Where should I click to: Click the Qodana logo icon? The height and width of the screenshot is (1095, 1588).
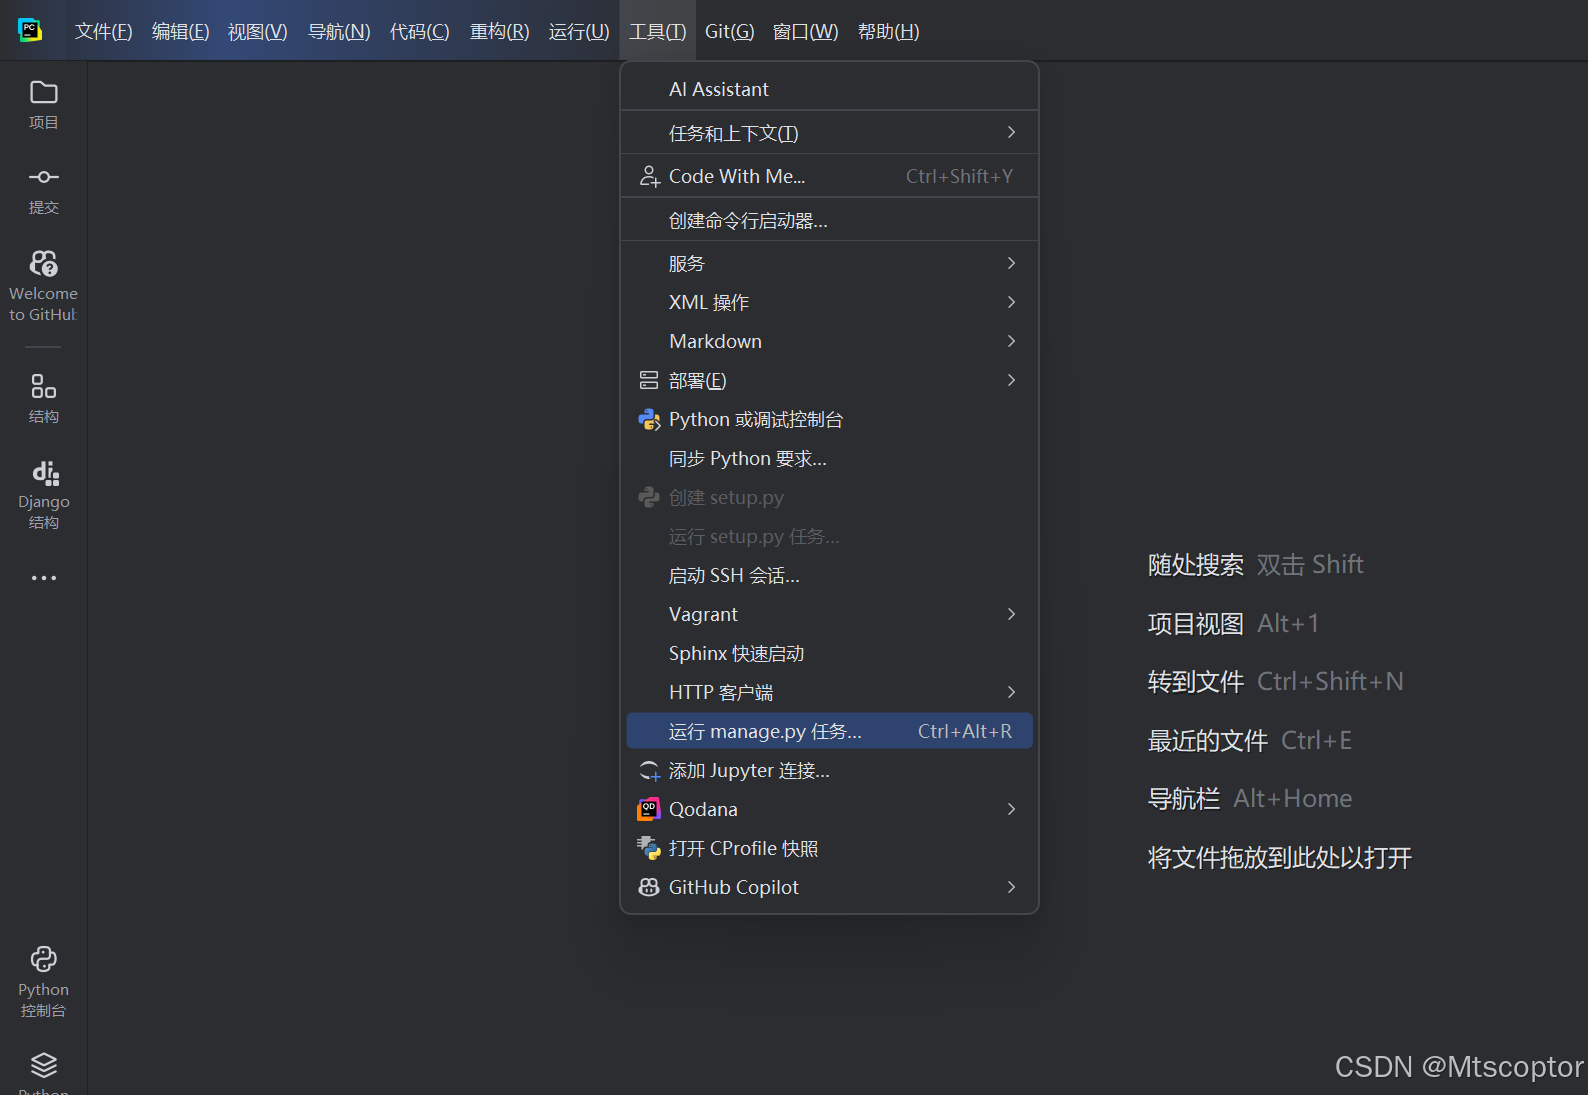pyautogui.click(x=649, y=809)
